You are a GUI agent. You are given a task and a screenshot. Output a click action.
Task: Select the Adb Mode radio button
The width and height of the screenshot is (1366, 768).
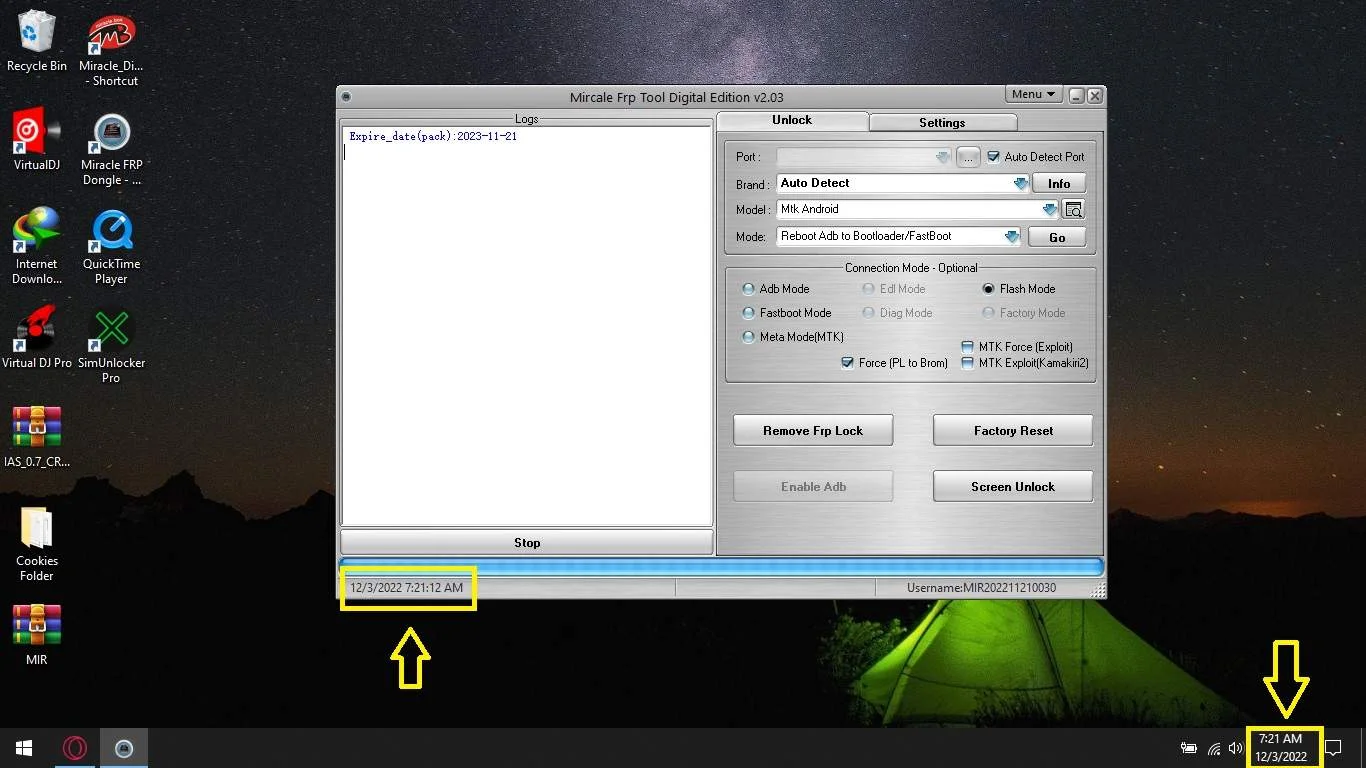748,289
